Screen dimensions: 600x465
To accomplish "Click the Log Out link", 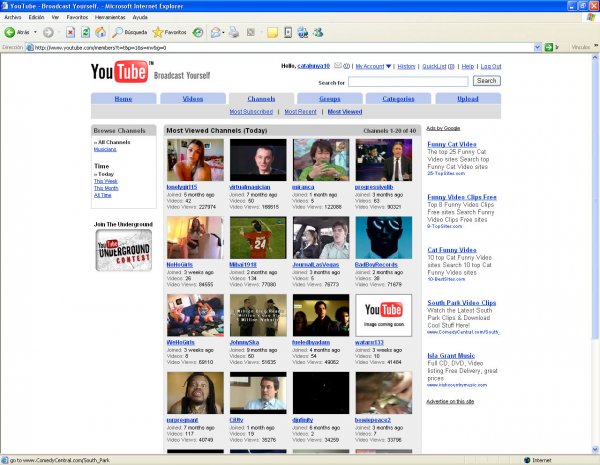I will coord(491,66).
